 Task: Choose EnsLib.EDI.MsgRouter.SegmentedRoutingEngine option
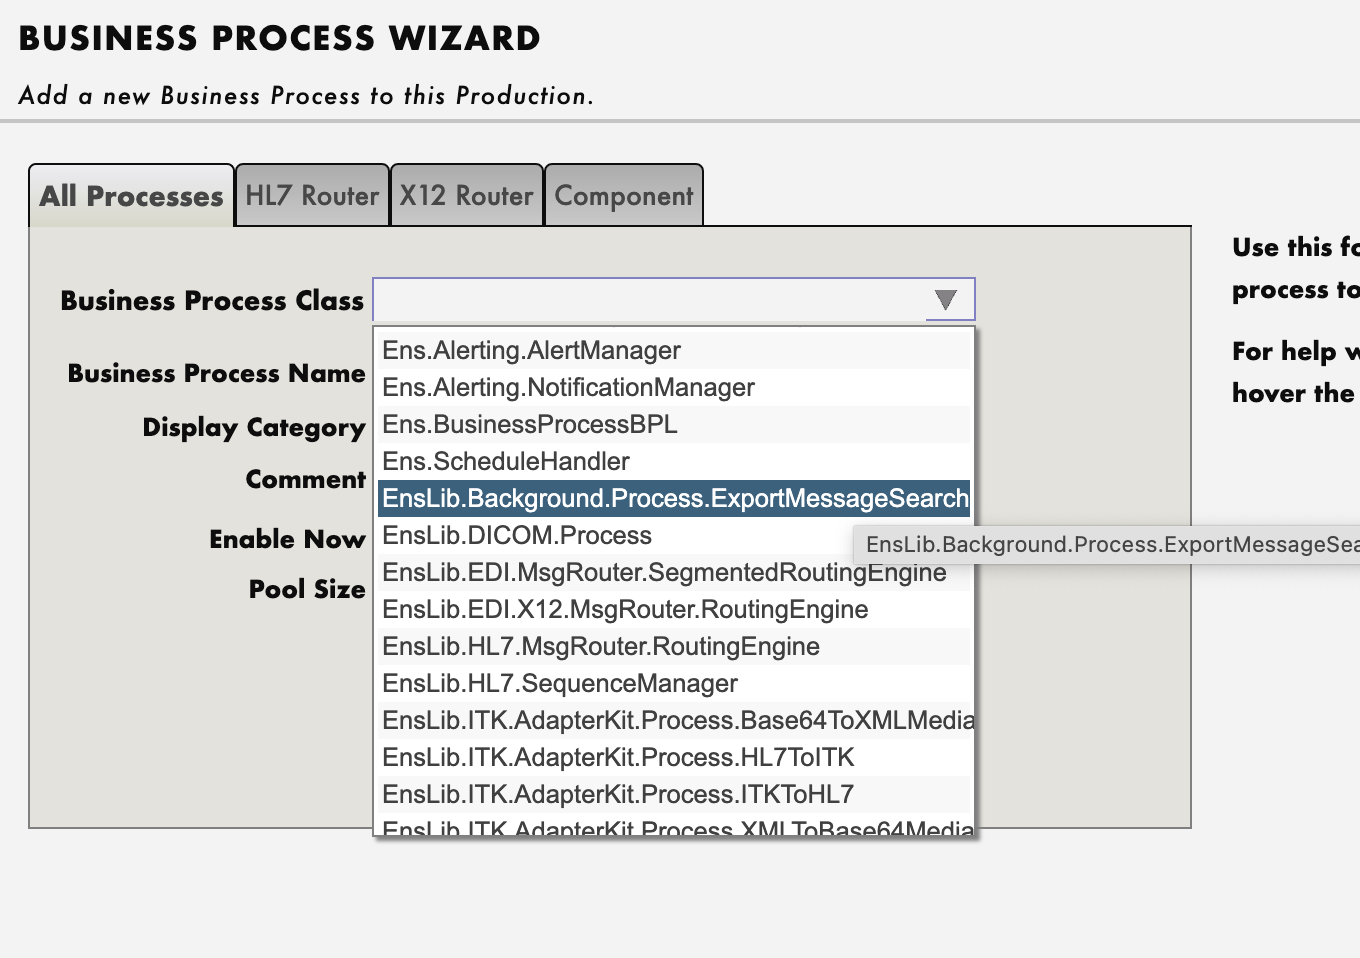coord(674,573)
